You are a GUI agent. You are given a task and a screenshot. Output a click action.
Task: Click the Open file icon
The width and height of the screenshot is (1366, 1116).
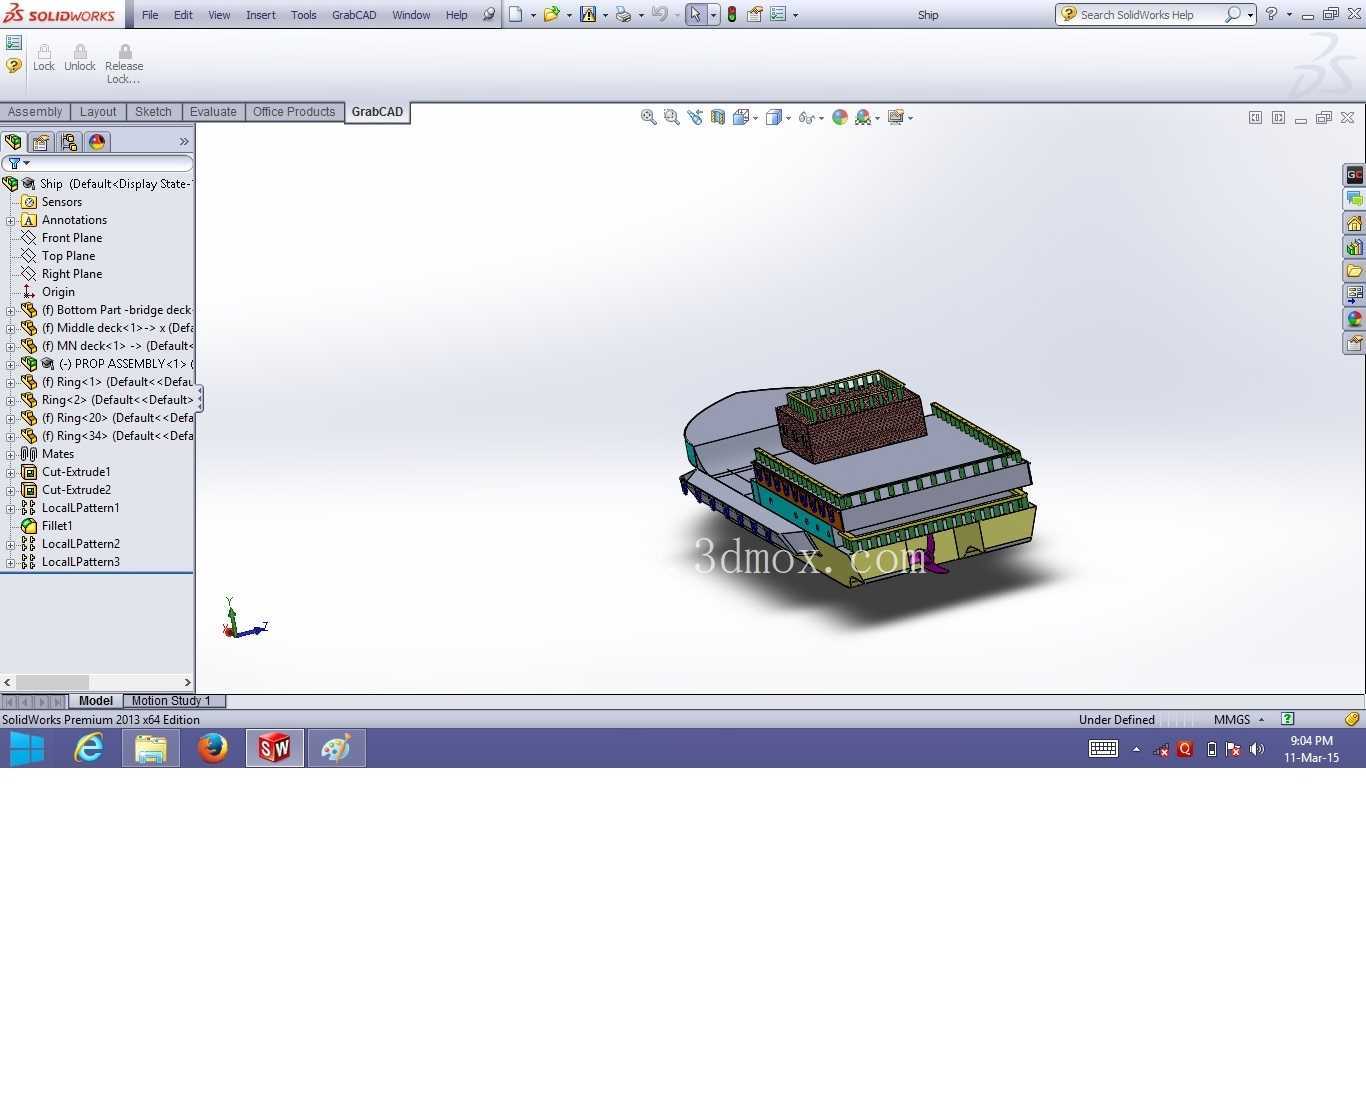[x=551, y=14]
